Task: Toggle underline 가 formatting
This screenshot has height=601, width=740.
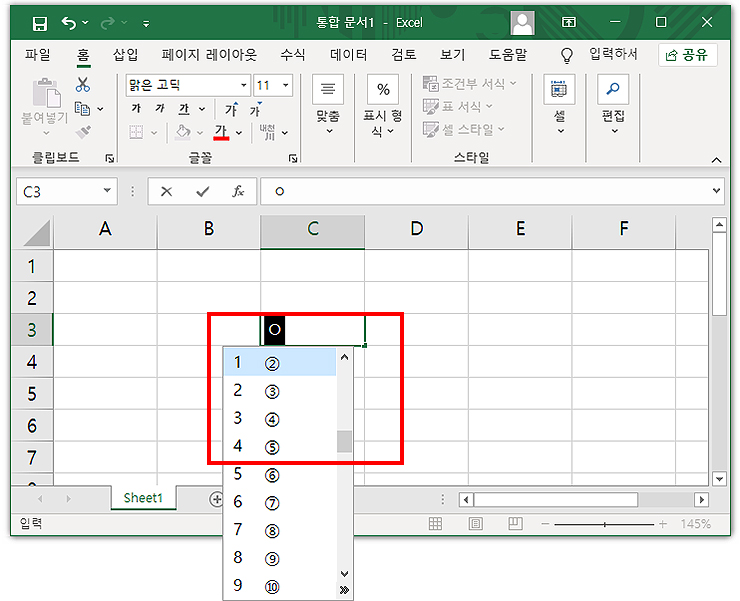Action: pyautogui.click(x=184, y=109)
